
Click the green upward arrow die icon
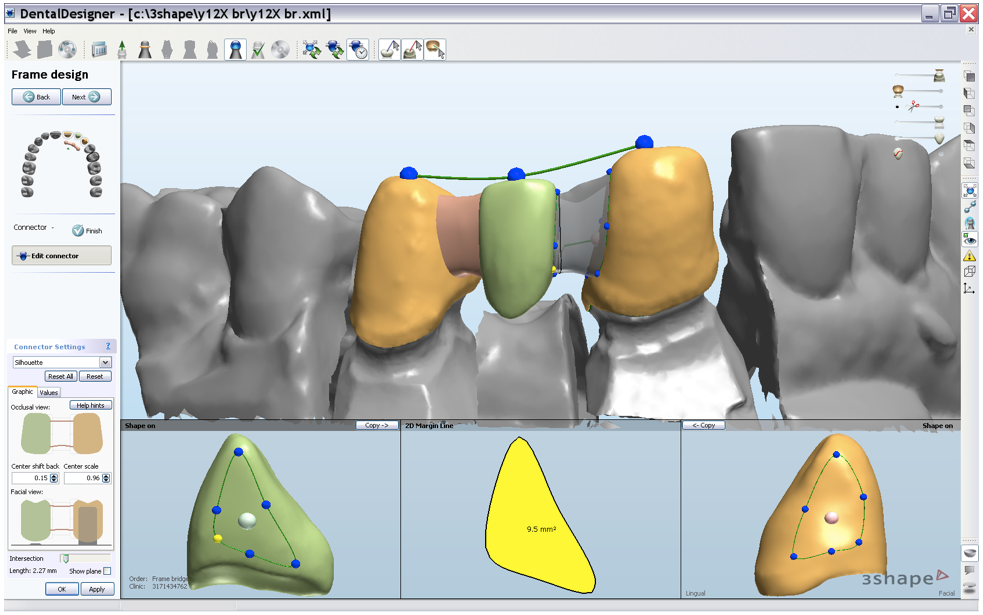click(x=122, y=50)
